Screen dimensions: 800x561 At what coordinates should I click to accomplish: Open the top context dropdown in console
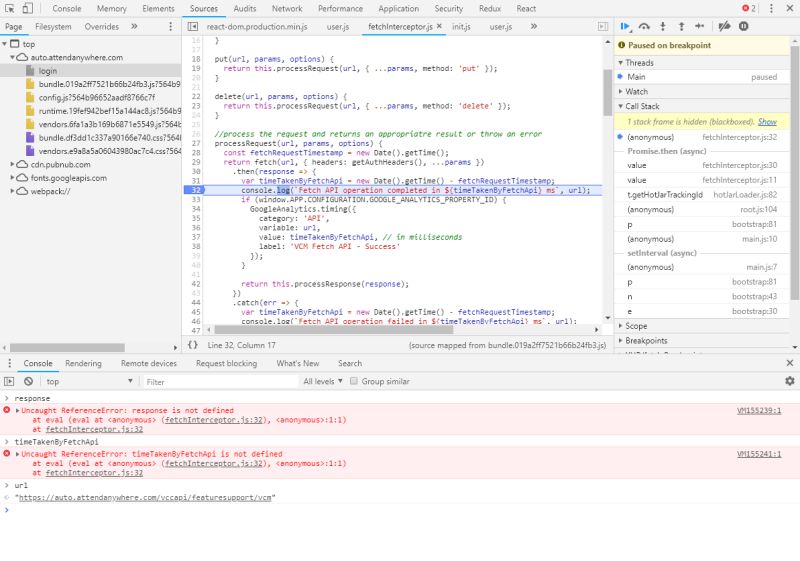89,381
